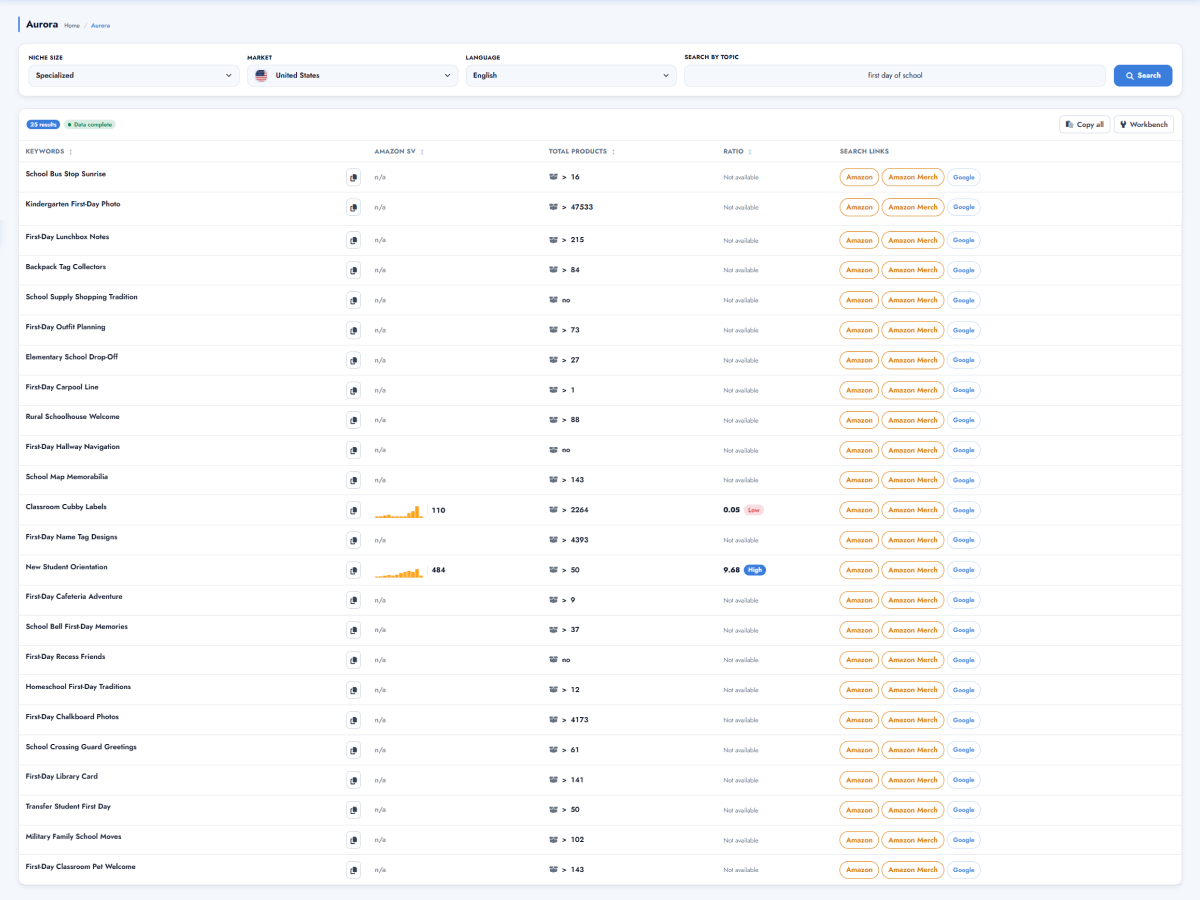
Task: Copy keyword First-Day Lunchbox Notes
Action: [x=353, y=240]
